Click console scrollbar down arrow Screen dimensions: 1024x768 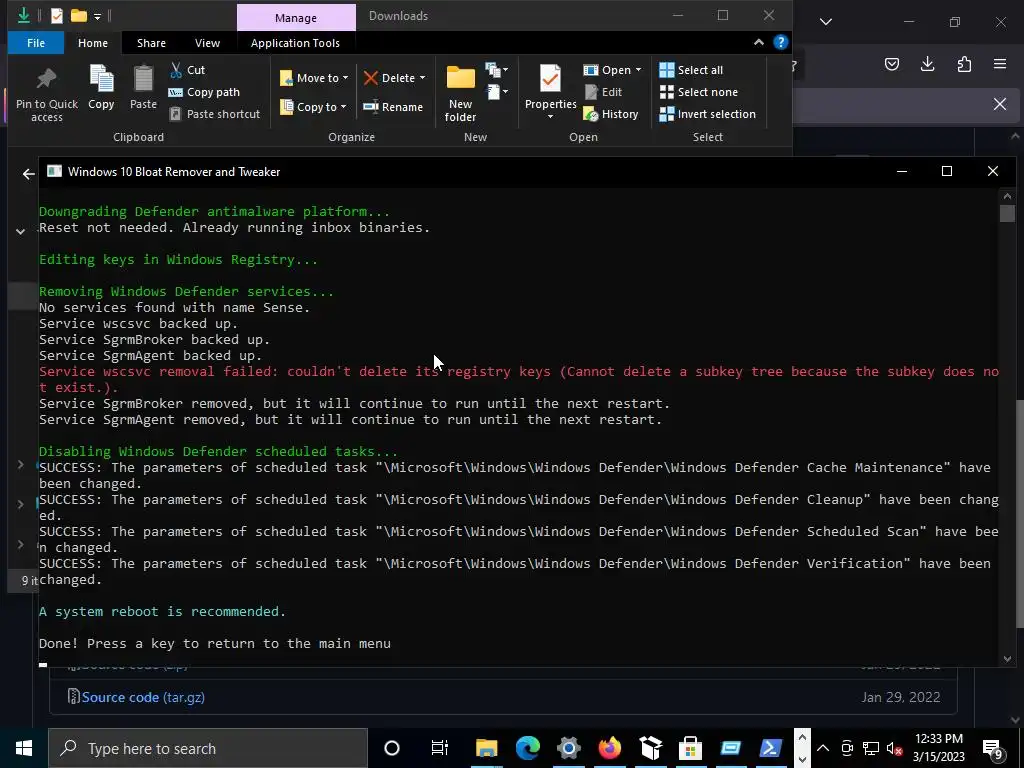(1007, 658)
